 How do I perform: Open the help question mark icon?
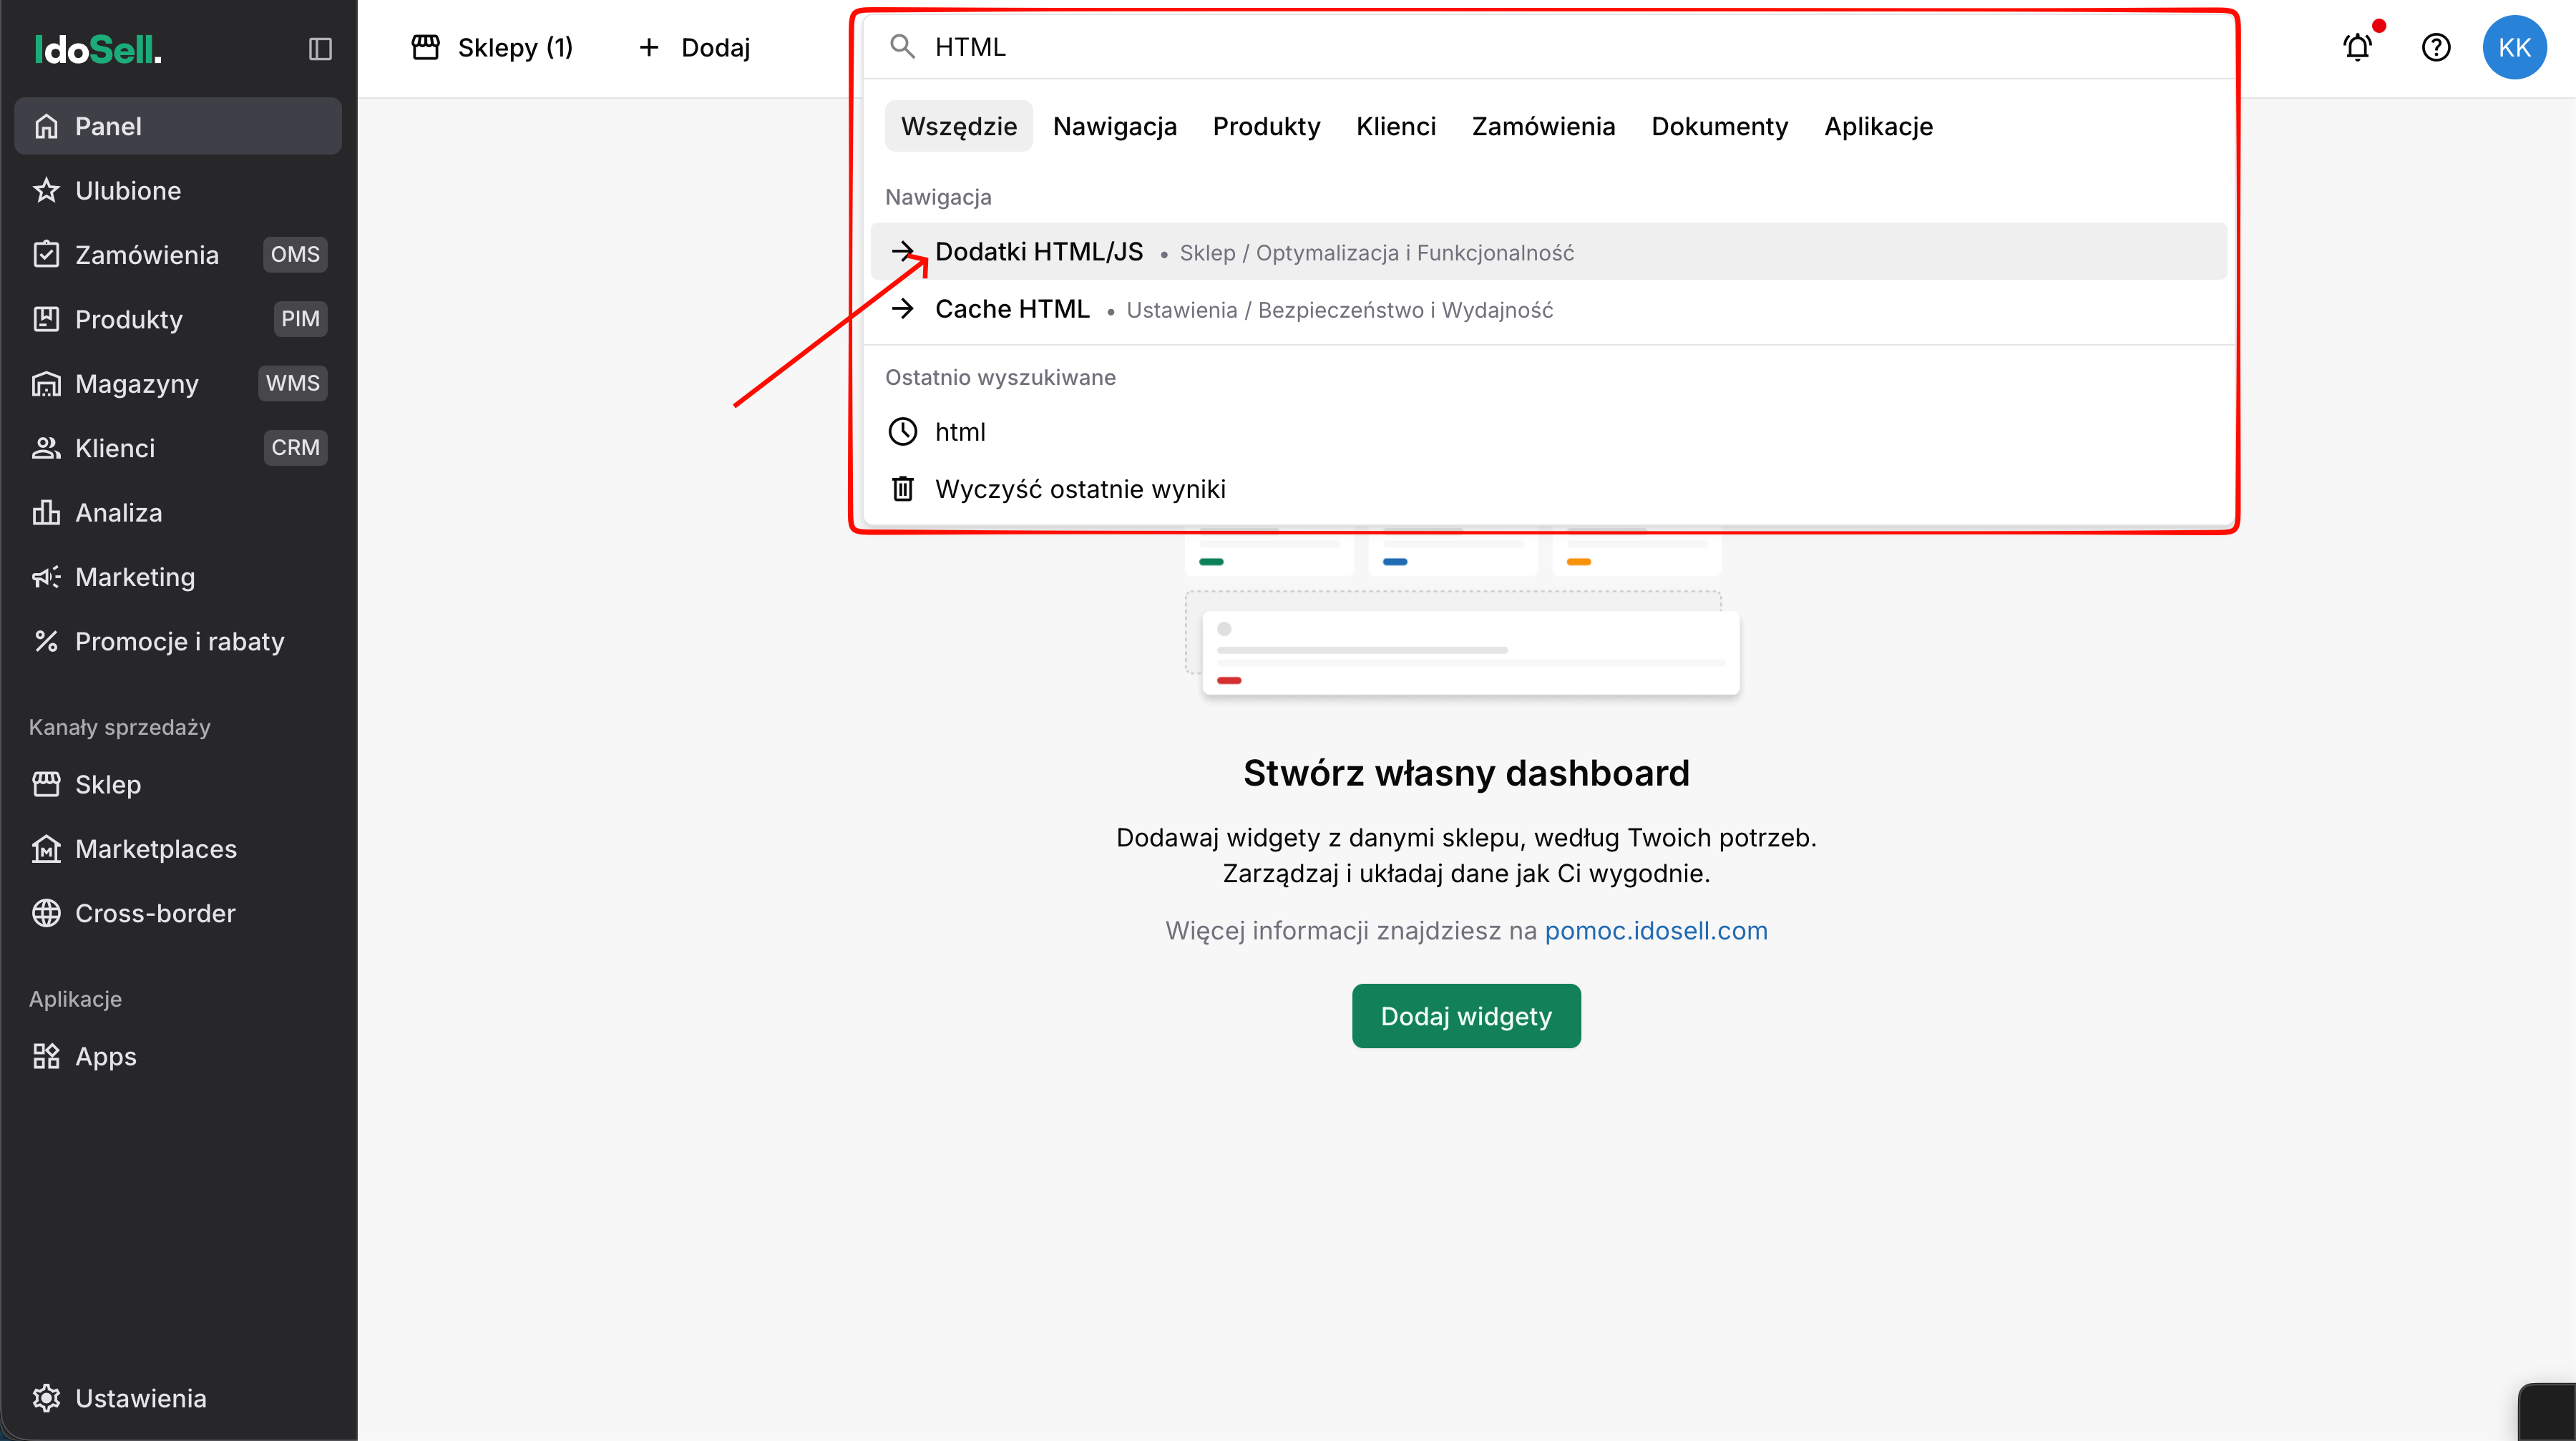point(2436,47)
